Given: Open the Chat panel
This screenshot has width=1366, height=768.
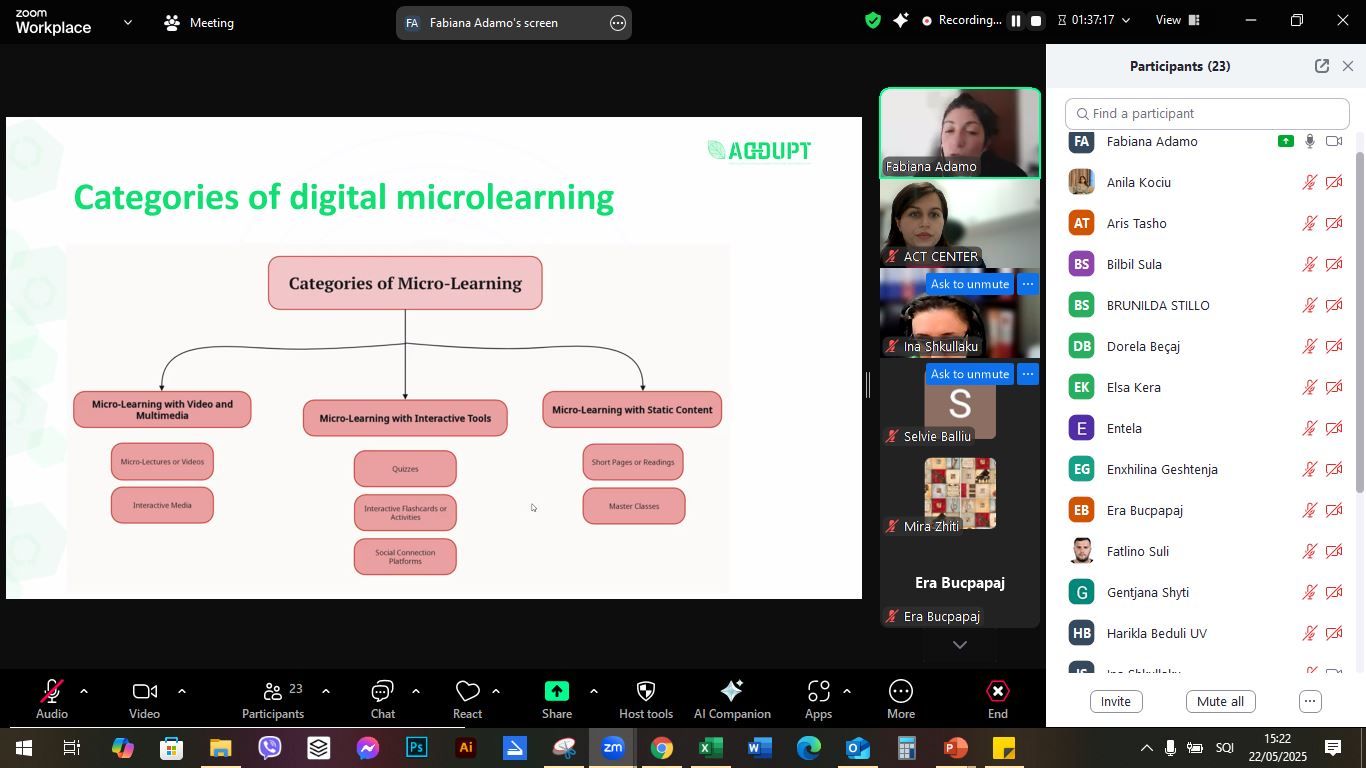Looking at the screenshot, I should click(x=382, y=699).
